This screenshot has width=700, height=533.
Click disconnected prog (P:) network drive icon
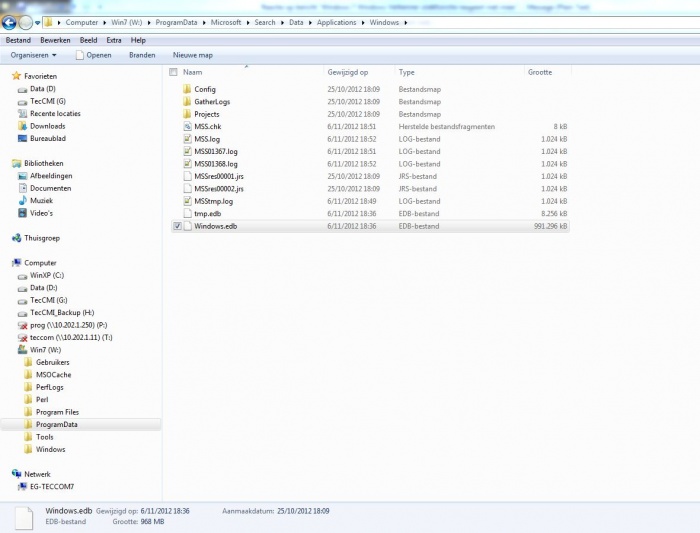22,325
